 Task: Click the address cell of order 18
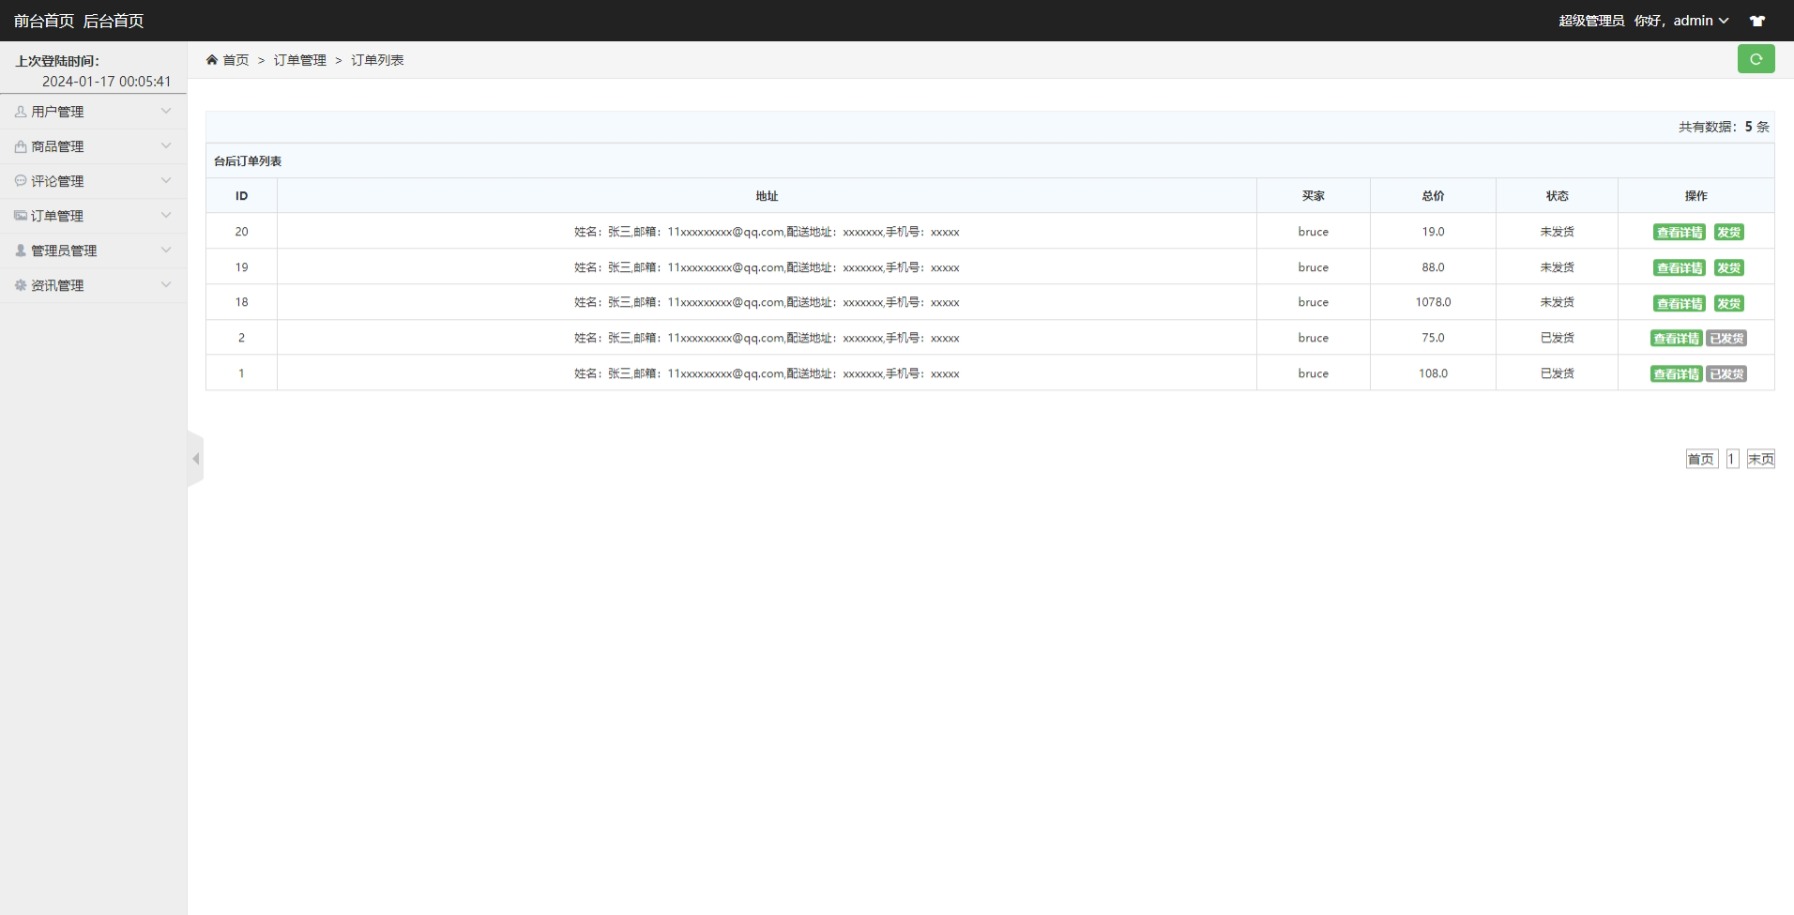coord(767,302)
